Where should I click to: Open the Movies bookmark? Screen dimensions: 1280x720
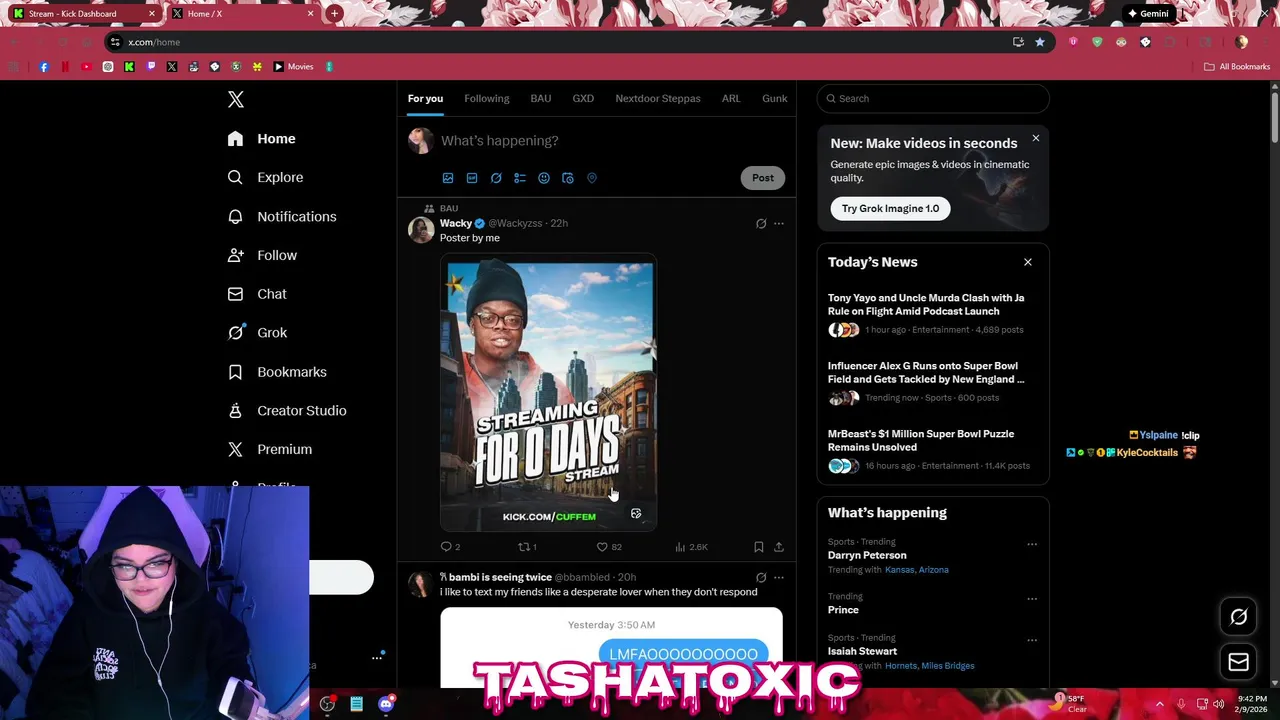[293, 67]
